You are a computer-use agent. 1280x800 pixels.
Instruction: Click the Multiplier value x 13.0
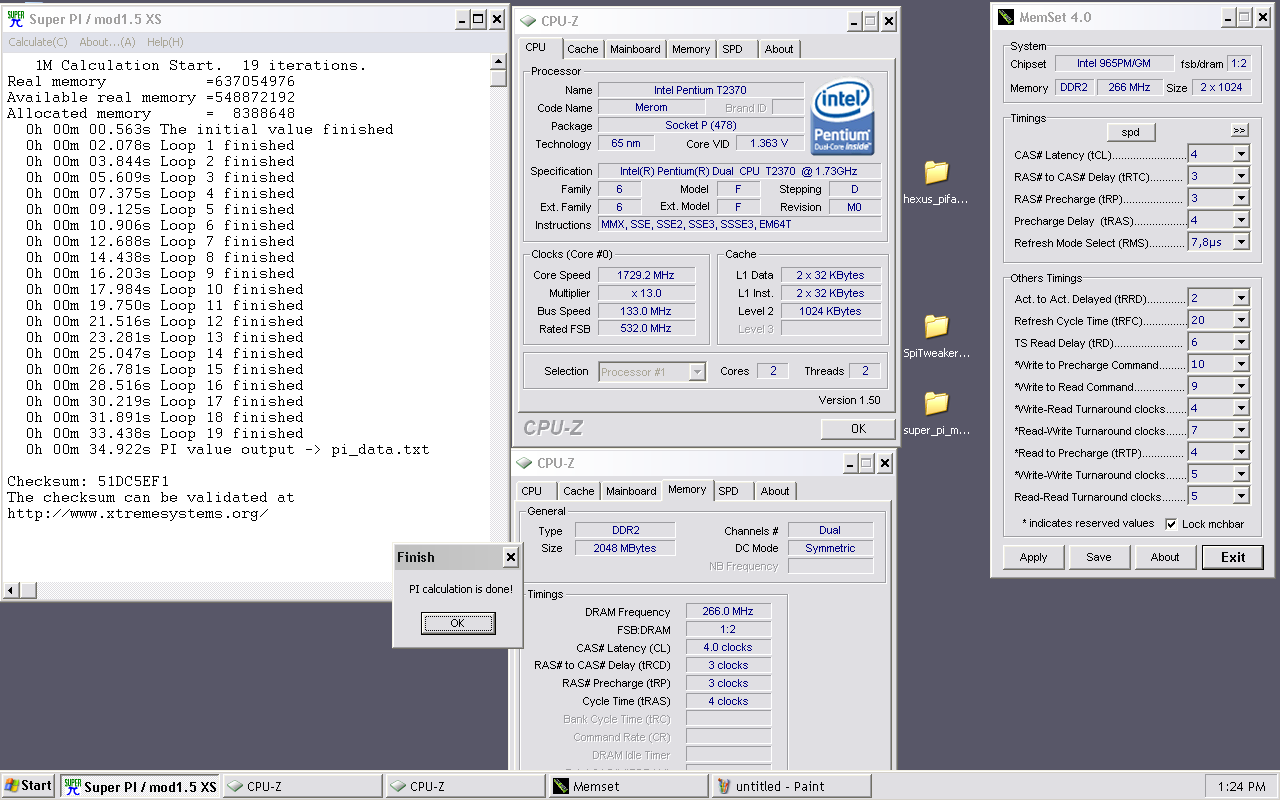point(645,293)
